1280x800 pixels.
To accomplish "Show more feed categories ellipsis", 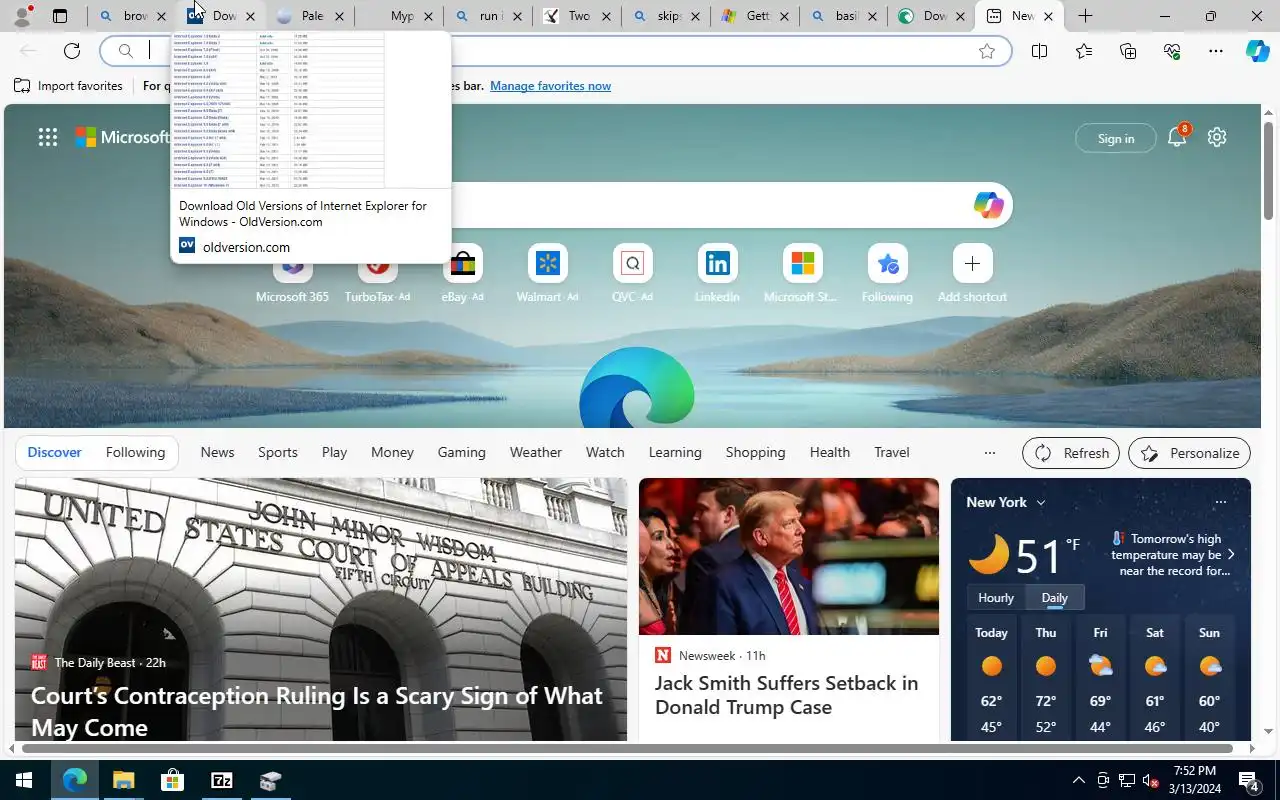I will 989,453.
